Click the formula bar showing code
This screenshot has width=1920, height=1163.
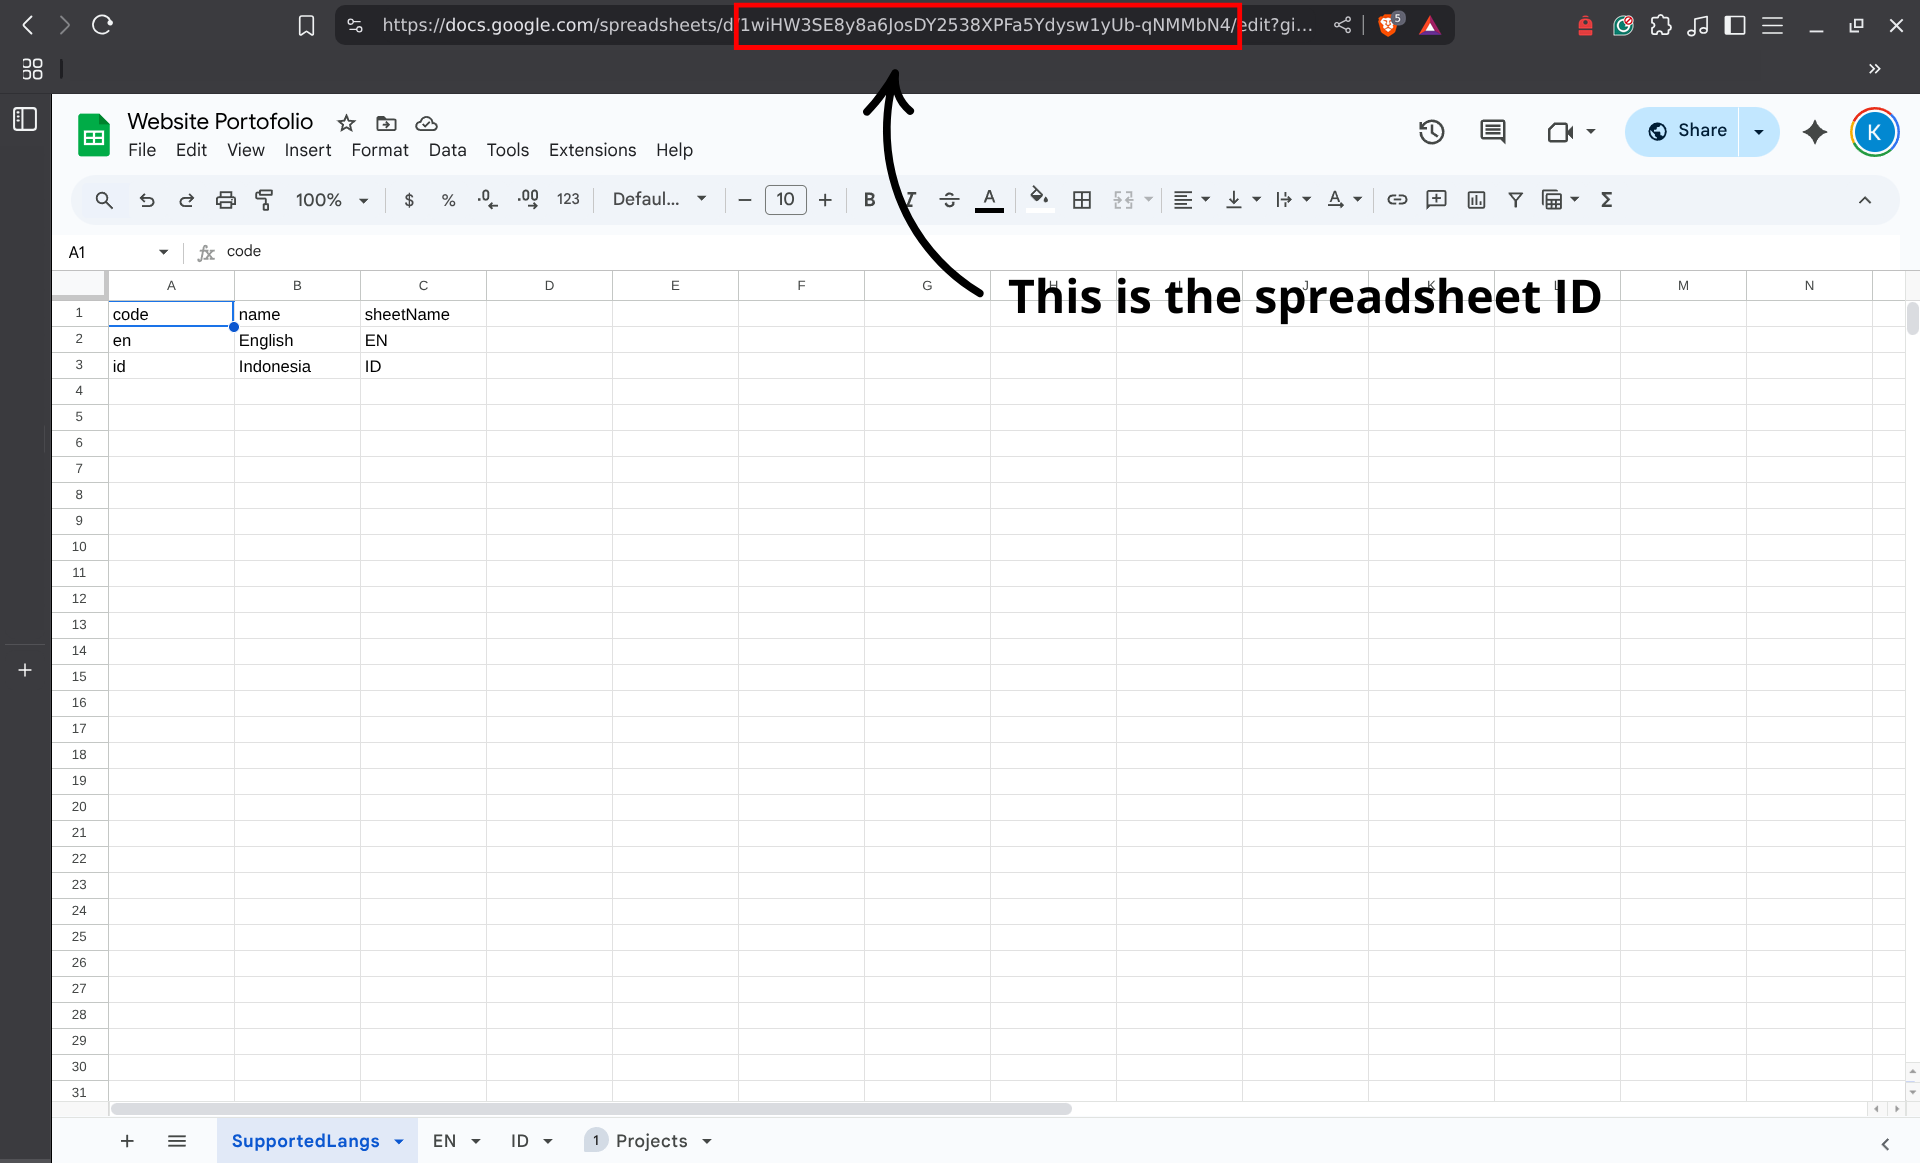pos(1060,252)
